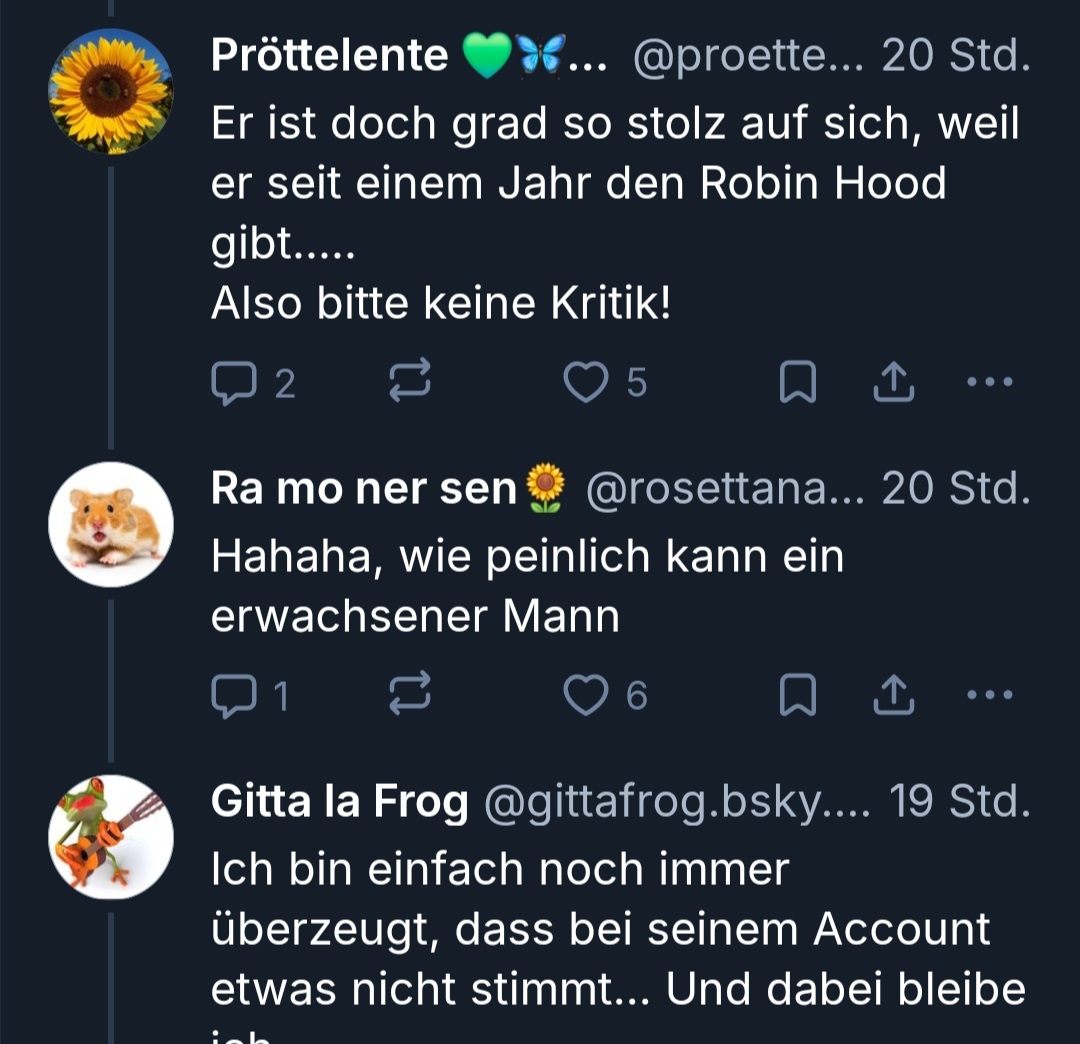
Task: Open three-dot menu on Ra mo ner sen's post
Action: pos(991,695)
